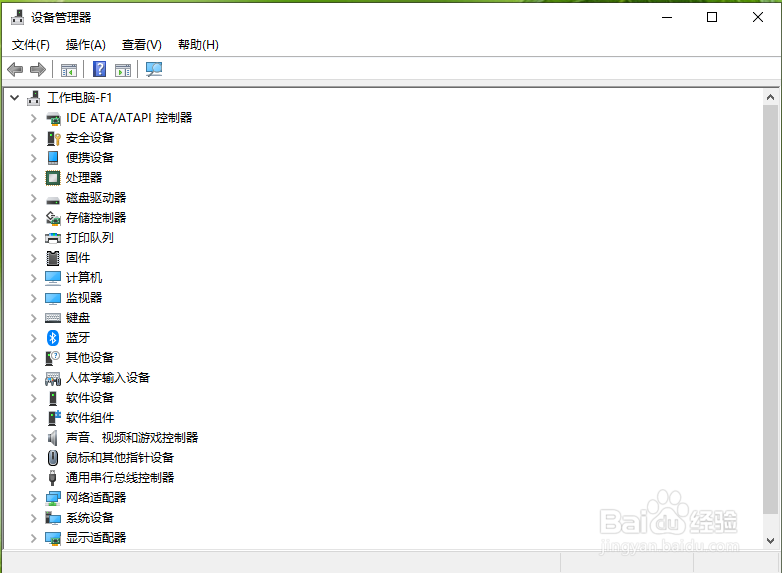Click the 设备管理器 title bar icon
The image size is (782, 573).
[x=17, y=17]
